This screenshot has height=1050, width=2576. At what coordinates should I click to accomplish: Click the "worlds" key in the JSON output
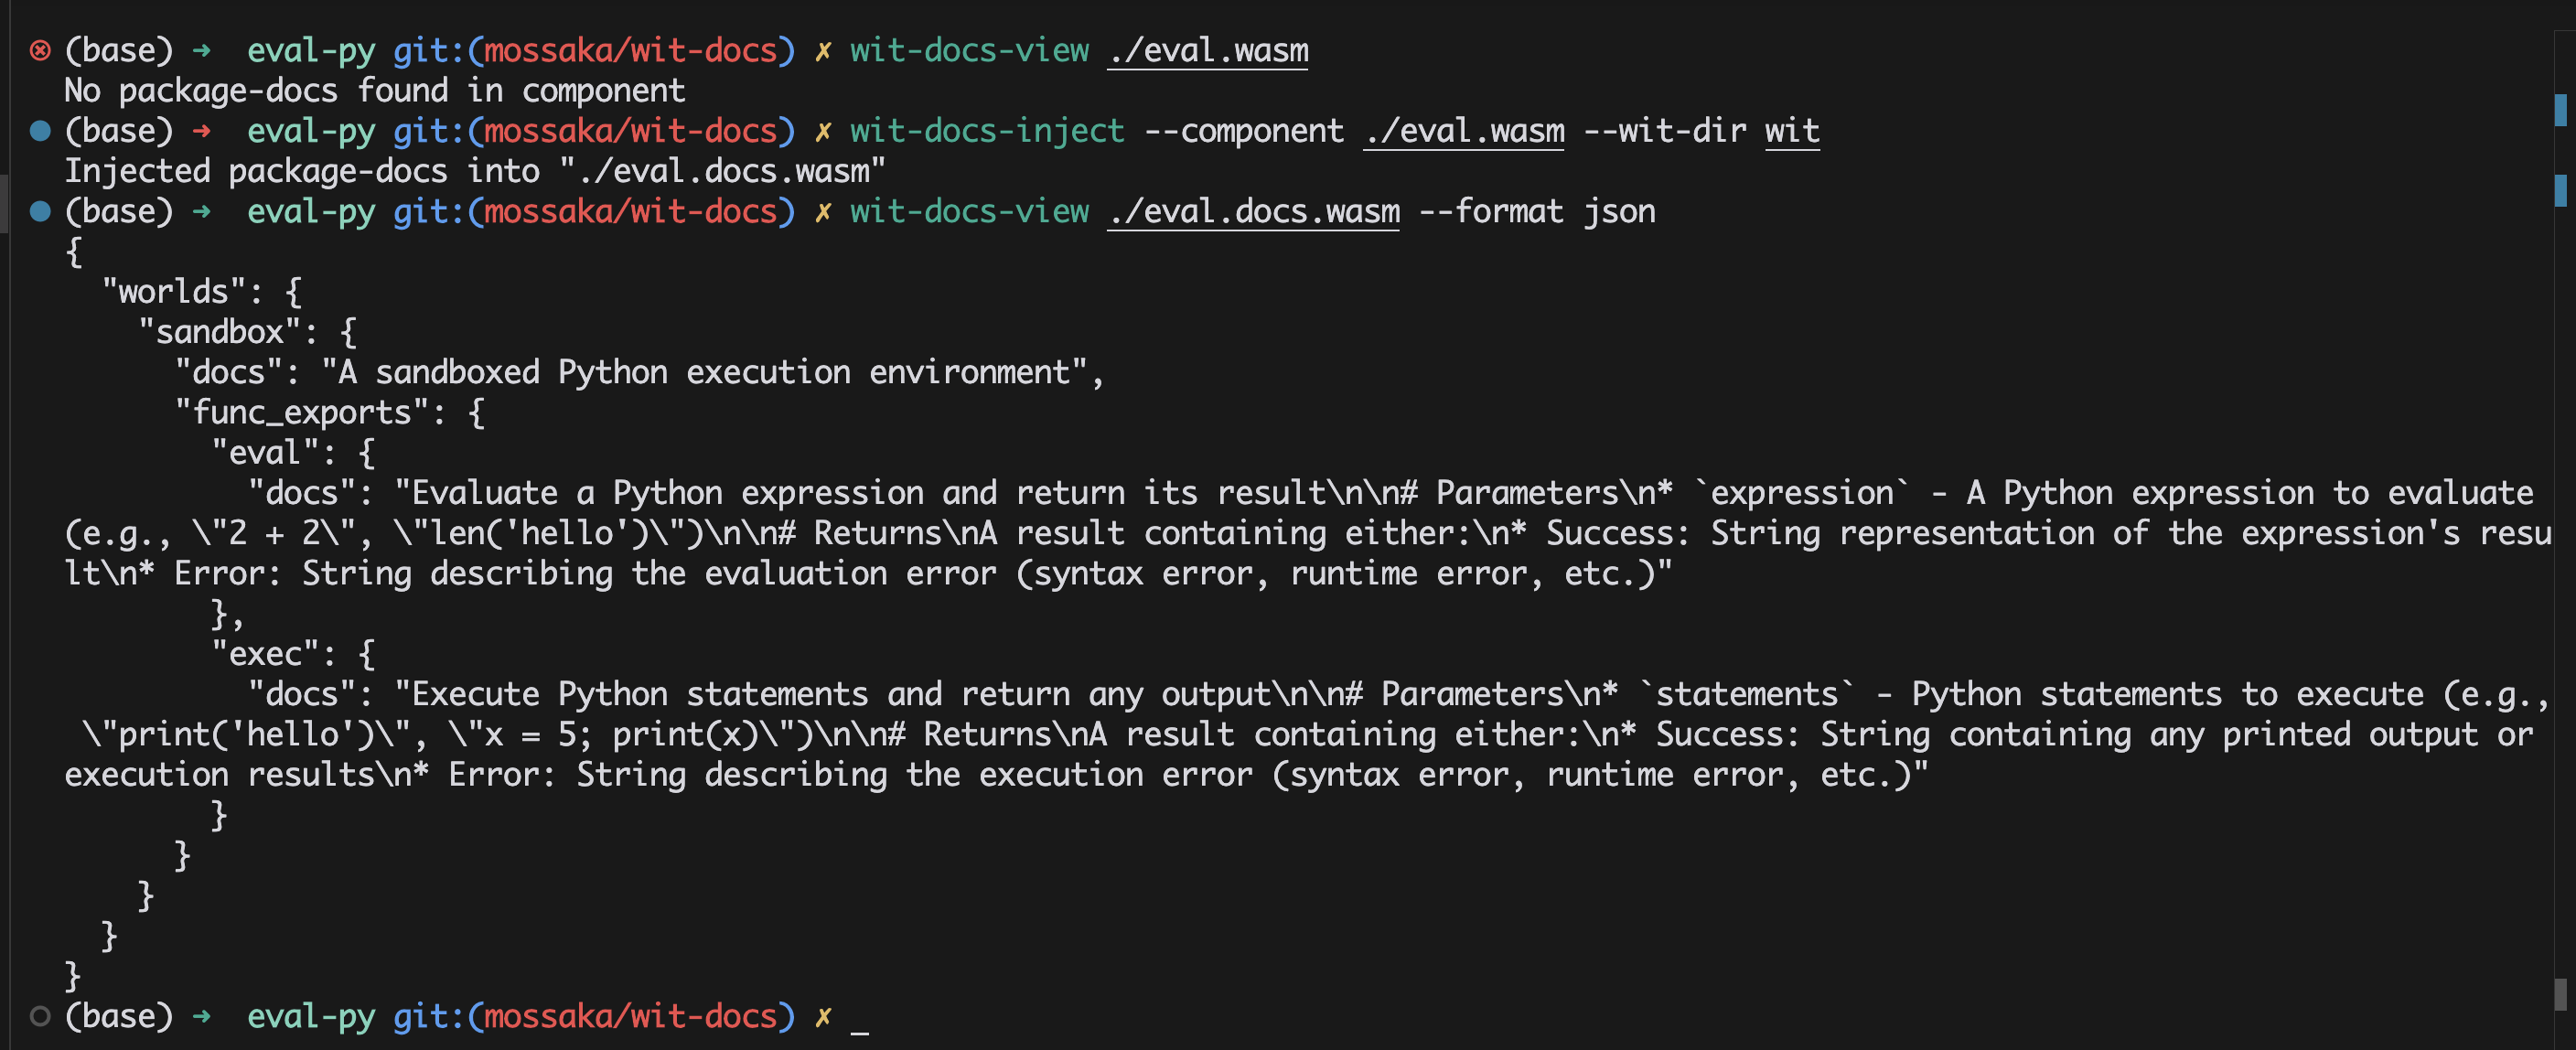(174, 292)
